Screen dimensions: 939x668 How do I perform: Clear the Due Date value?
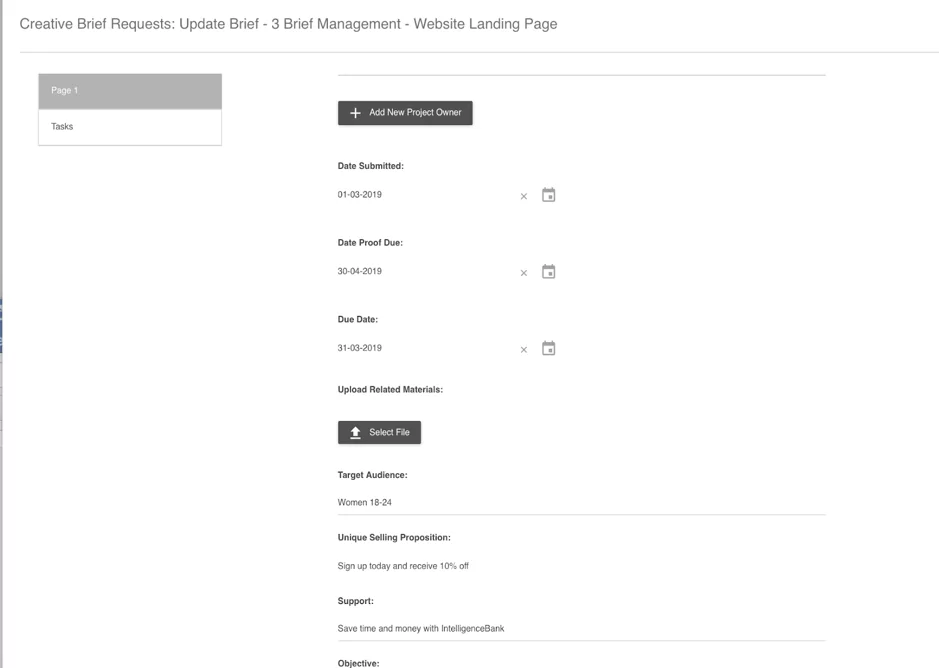click(x=524, y=350)
